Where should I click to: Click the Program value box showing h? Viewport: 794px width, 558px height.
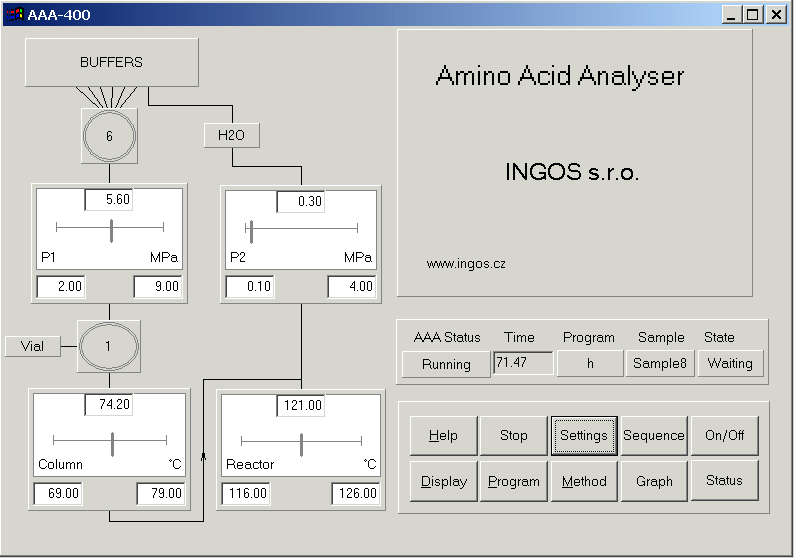click(590, 363)
